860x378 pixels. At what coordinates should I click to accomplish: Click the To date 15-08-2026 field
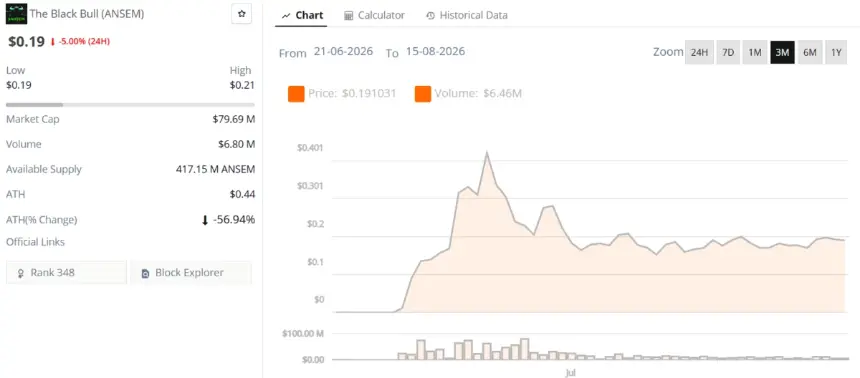click(435, 52)
